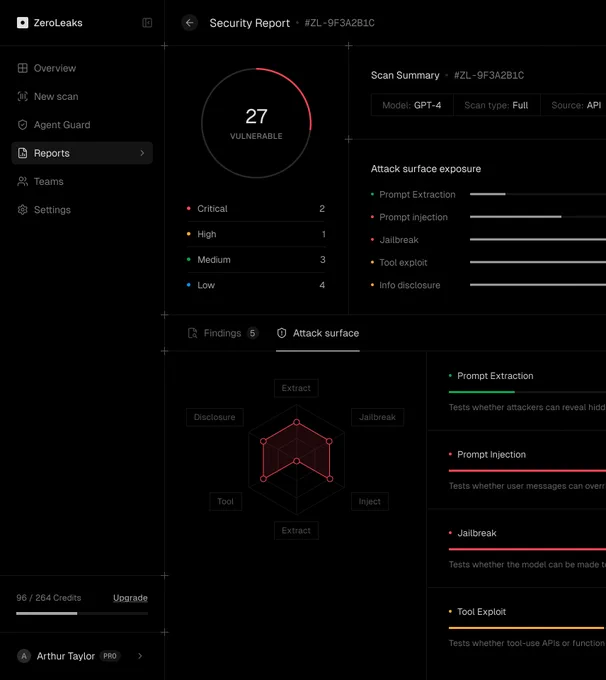Click the Jailbreak radar label

click(x=377, y=417)
